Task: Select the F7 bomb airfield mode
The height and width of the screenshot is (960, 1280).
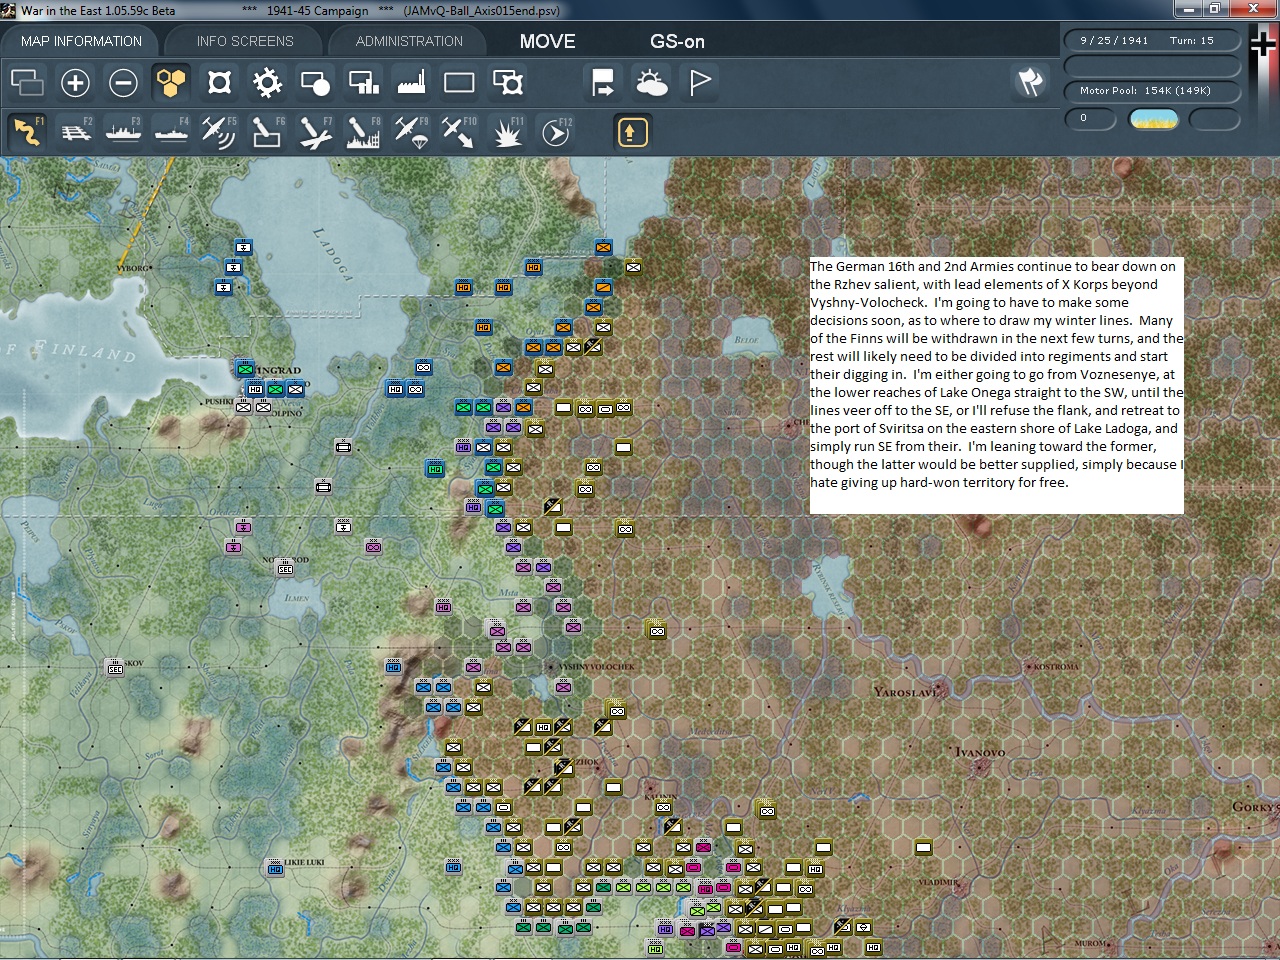Action: coord(316,131)
